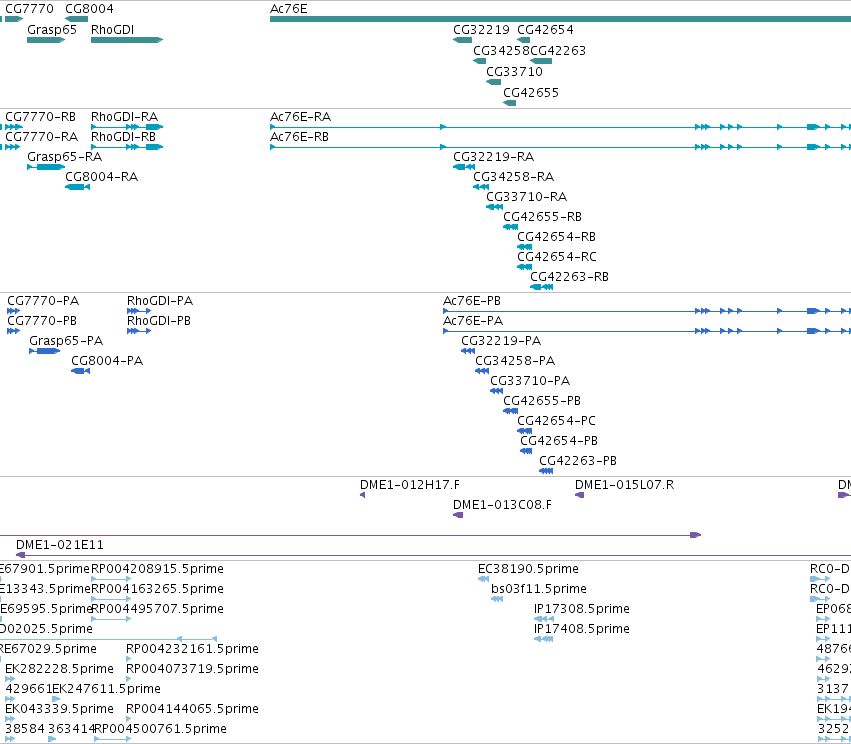Select the Ac76E gene bar
The width and height of the screenshot is (851, 744).
tap(560, 19)
